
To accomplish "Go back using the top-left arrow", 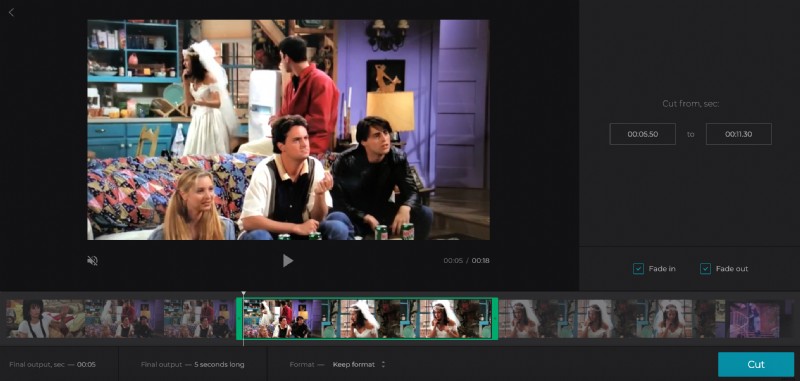I will click(11, 12).
